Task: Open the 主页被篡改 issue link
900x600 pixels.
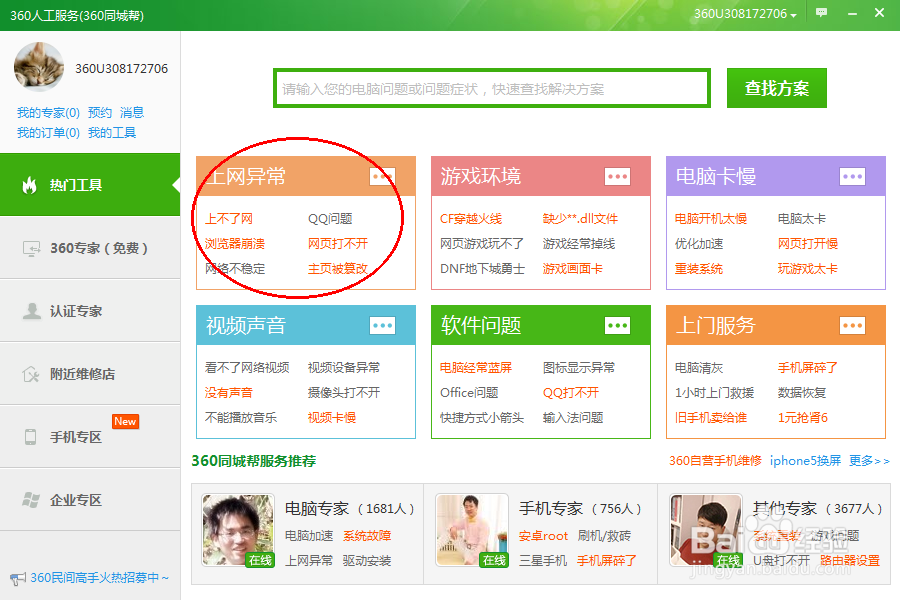Action: pyautogui.click(x=338, y=269)
